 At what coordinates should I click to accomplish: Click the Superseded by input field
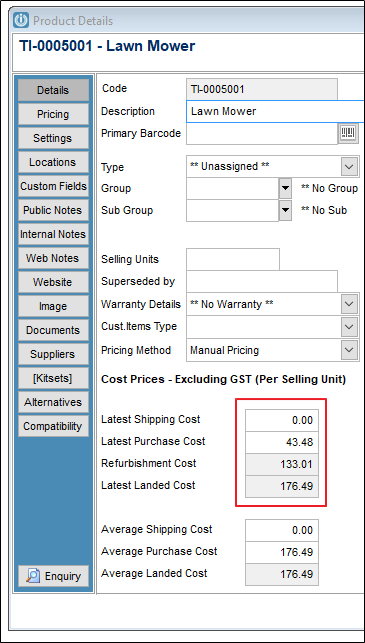click(262, 281)
